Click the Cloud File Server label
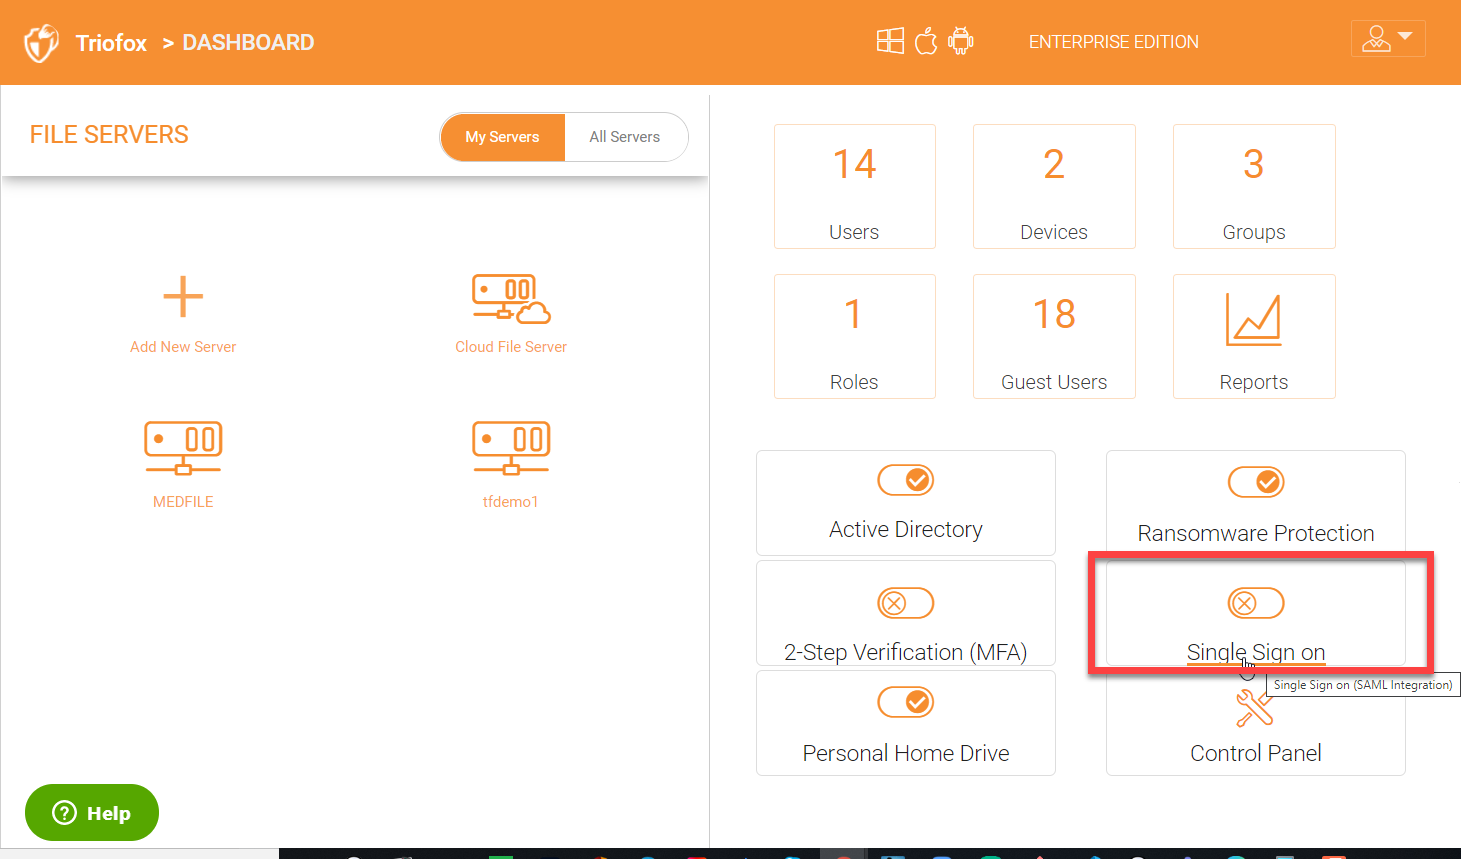The width and height of the screenshot is (1461, 859). (x=511, y=347)
